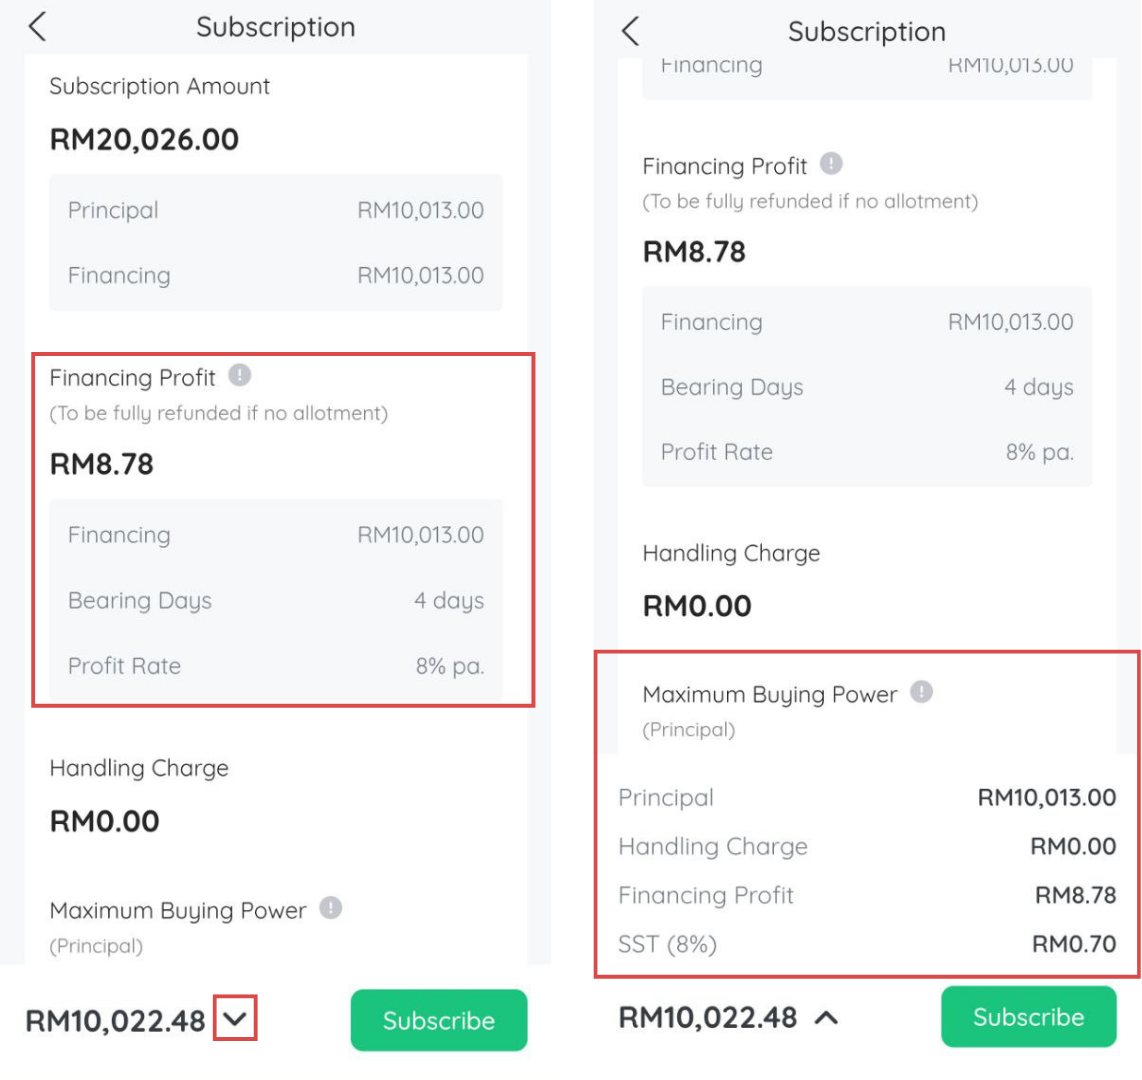Tap RM10,022.48 total on the left screen
Screen dimensions: 1142x1080
click(x=115, y=1021)
